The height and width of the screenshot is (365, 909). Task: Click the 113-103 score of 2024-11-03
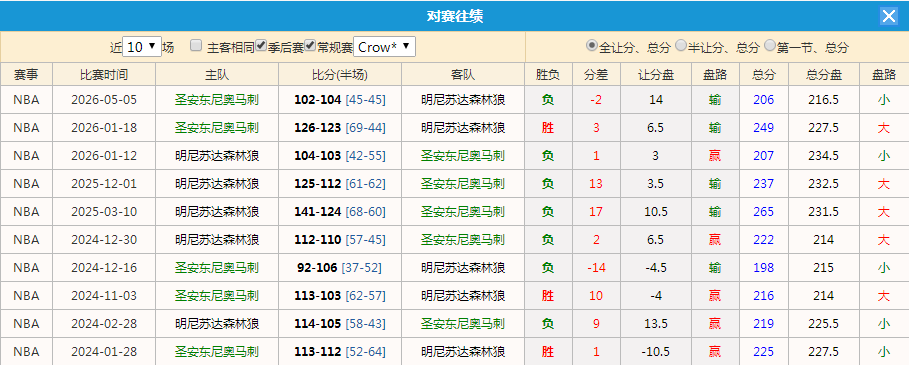(x=318, y=295)
